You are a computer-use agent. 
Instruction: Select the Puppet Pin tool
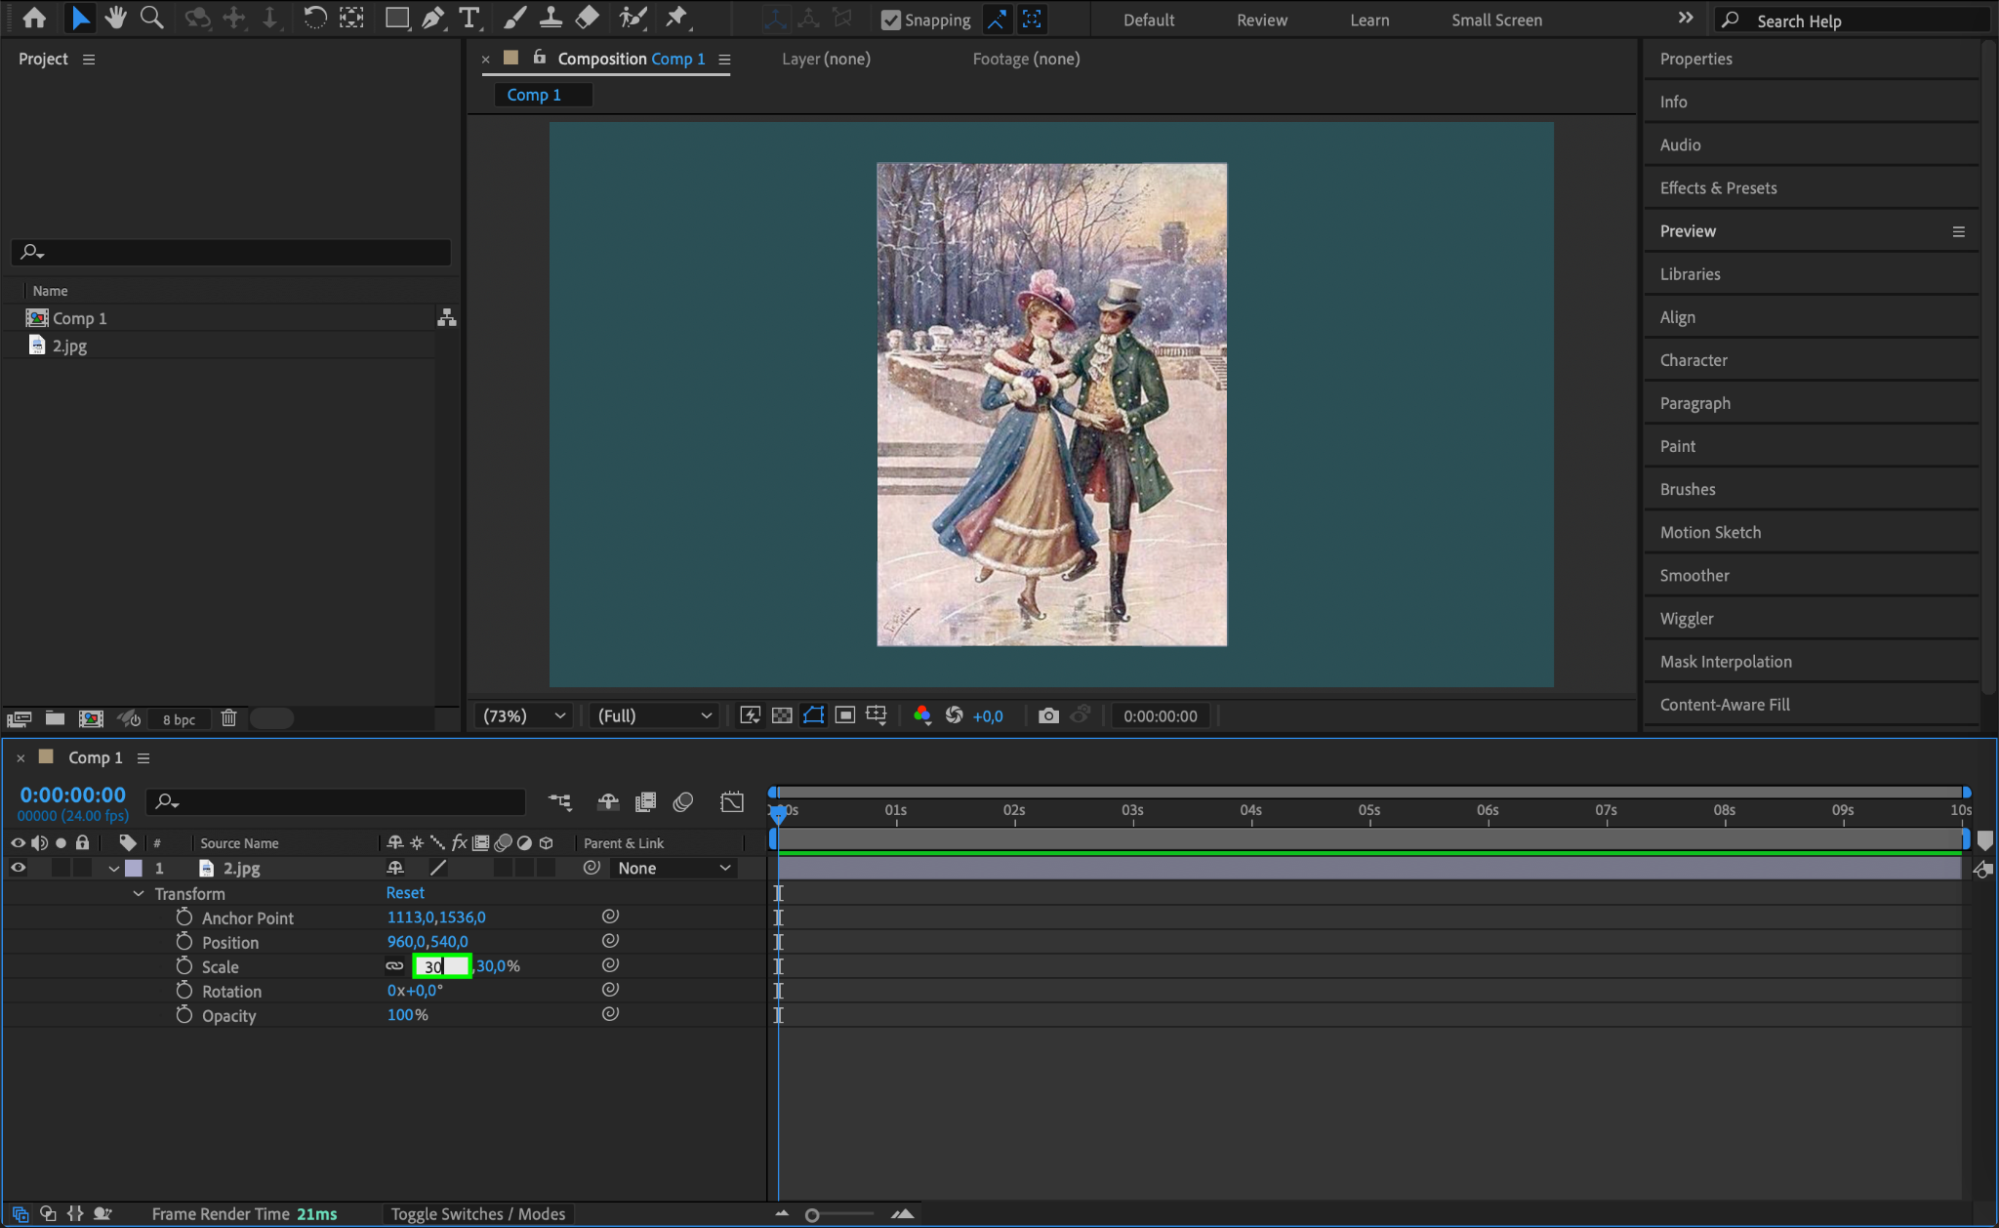coord(677,17)
